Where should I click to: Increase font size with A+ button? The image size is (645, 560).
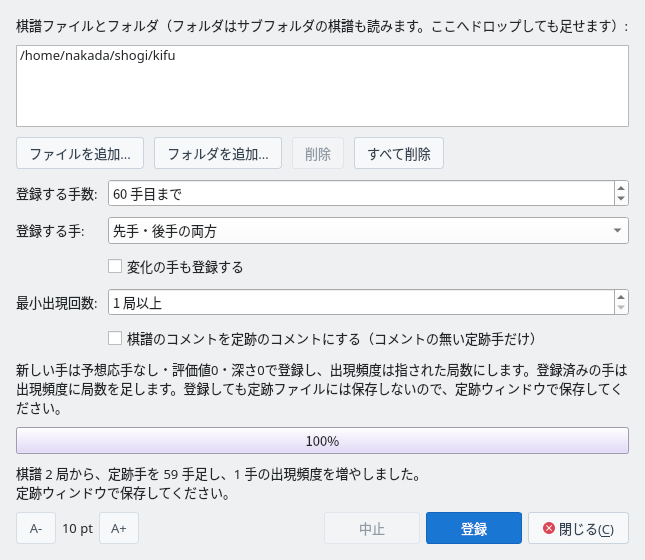[x=119, y=528]
